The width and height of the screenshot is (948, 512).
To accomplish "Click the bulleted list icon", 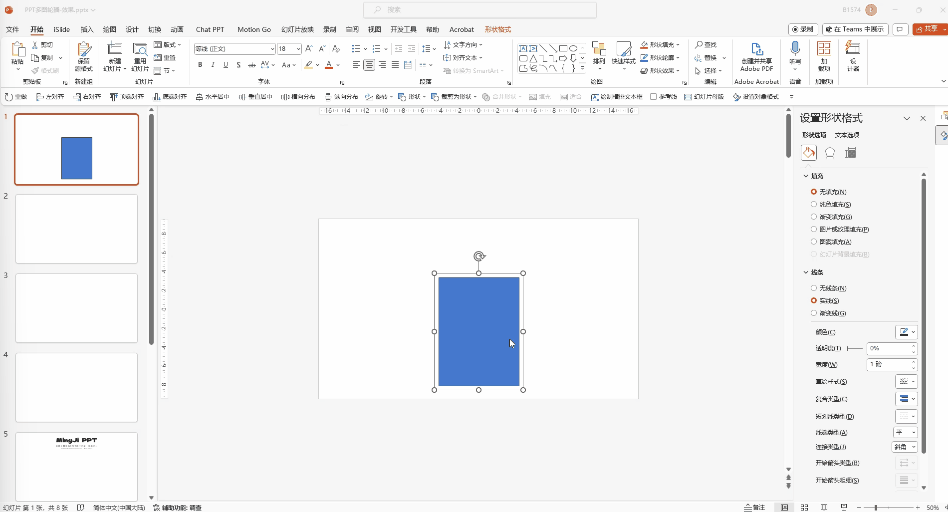I will click(x=356, y=48).
